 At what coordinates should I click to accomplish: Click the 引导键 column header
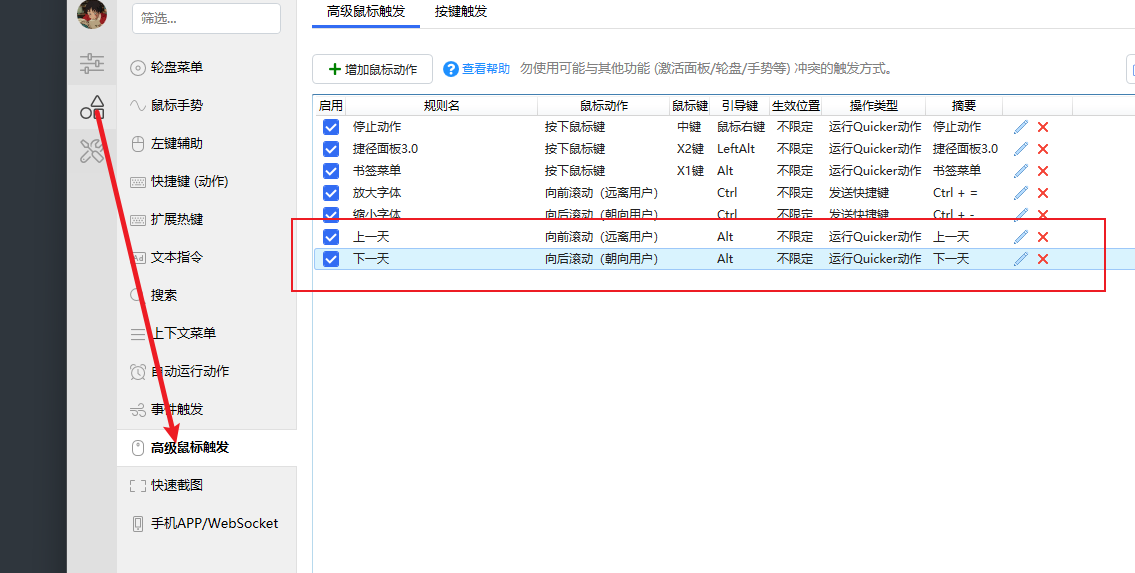[x=741, y=106]
